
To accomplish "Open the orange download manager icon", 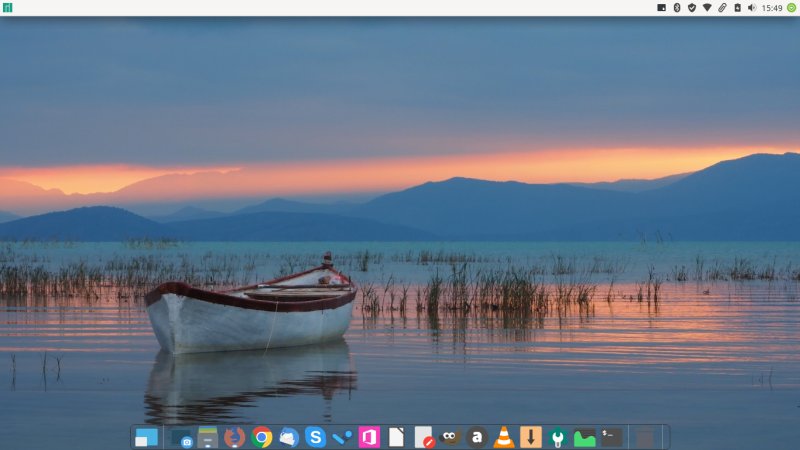I will point(531,437).
